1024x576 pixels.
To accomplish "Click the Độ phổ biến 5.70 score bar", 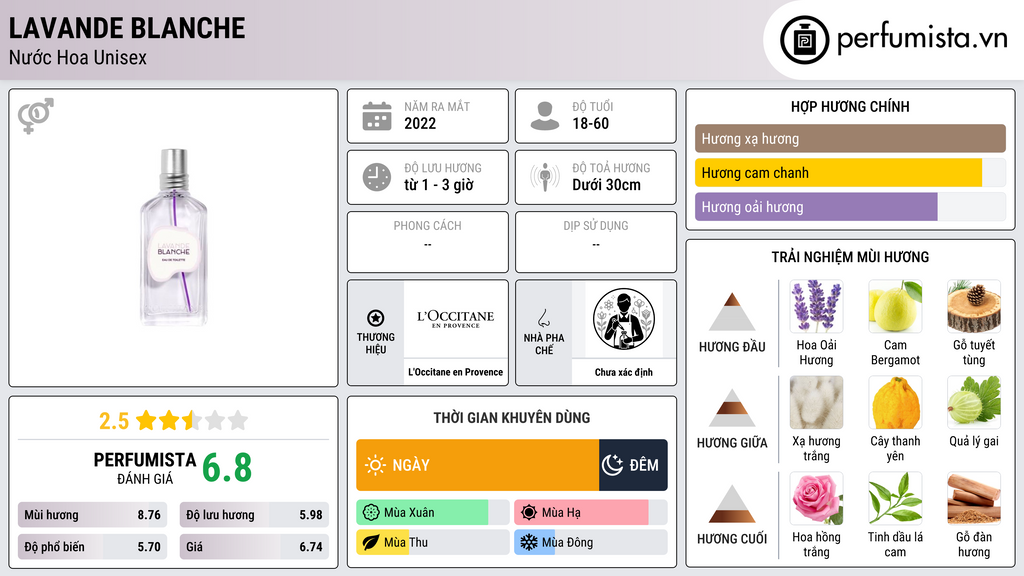I will tap(93, 547).
